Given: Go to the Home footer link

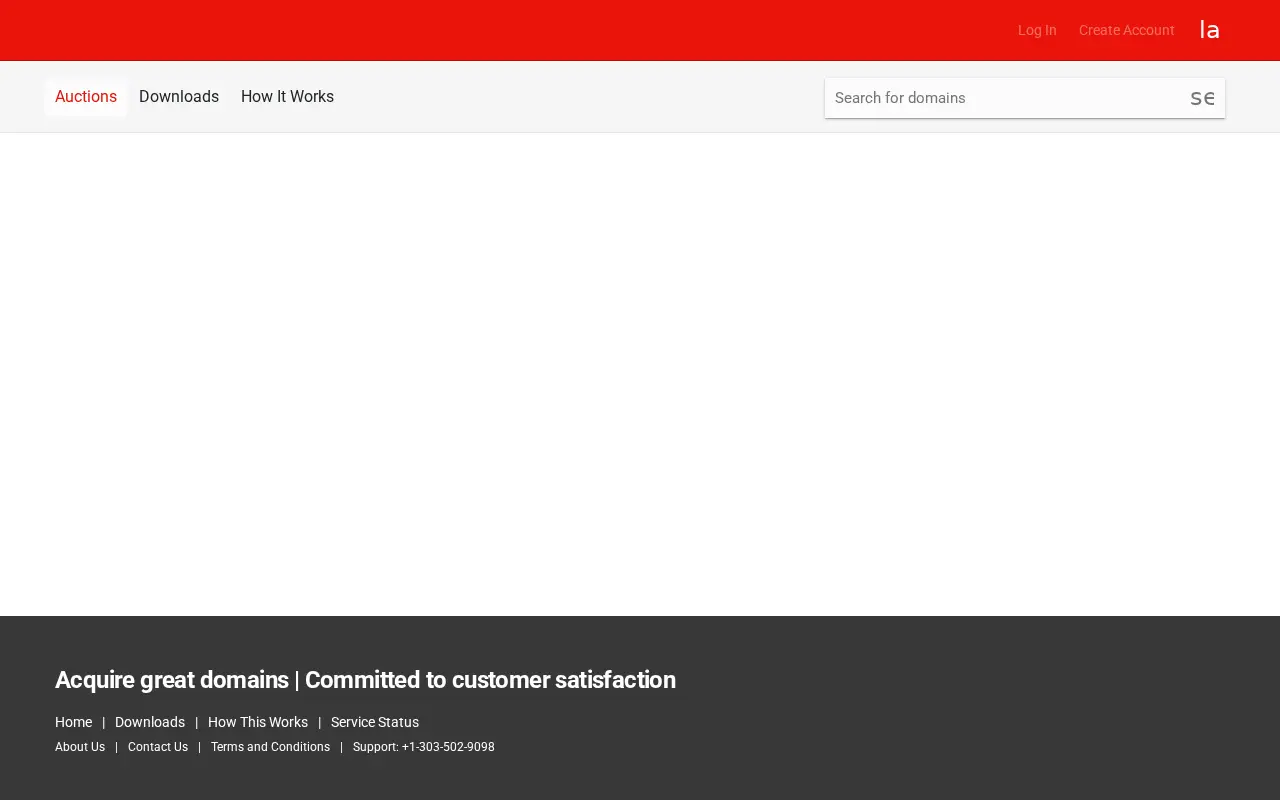Looking at the screenshot, I should [x=73, y=722].
